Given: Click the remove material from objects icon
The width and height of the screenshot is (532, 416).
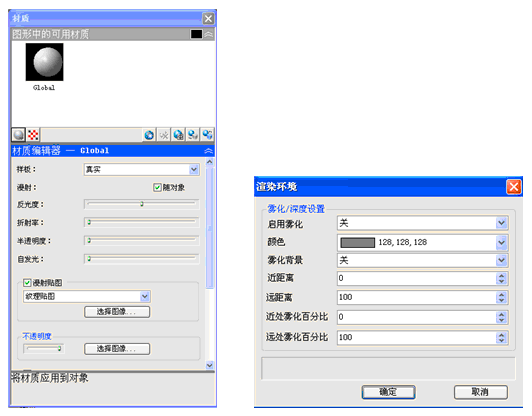Looking at the screenshot, I should click(x=207, y=135).
